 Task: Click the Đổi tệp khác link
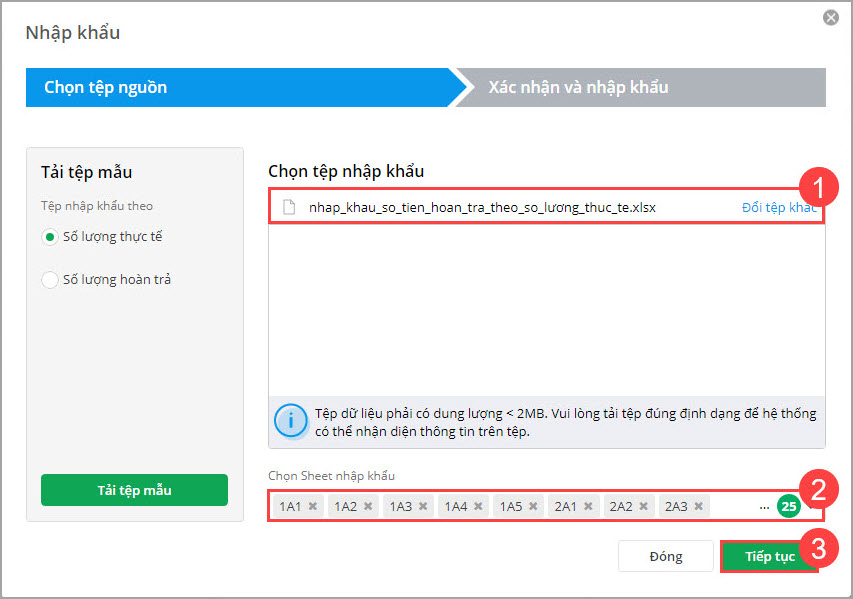click(778, 207)
